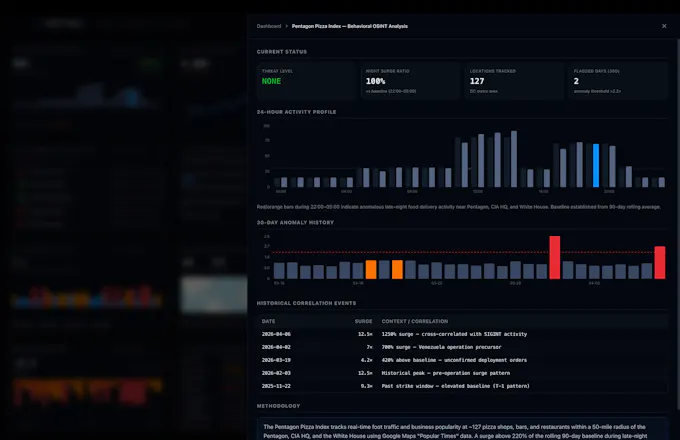680x440 pixels.
Task: Click the breadcrumb title Pentagon Pizza Index
Action: tap(350, 26)
